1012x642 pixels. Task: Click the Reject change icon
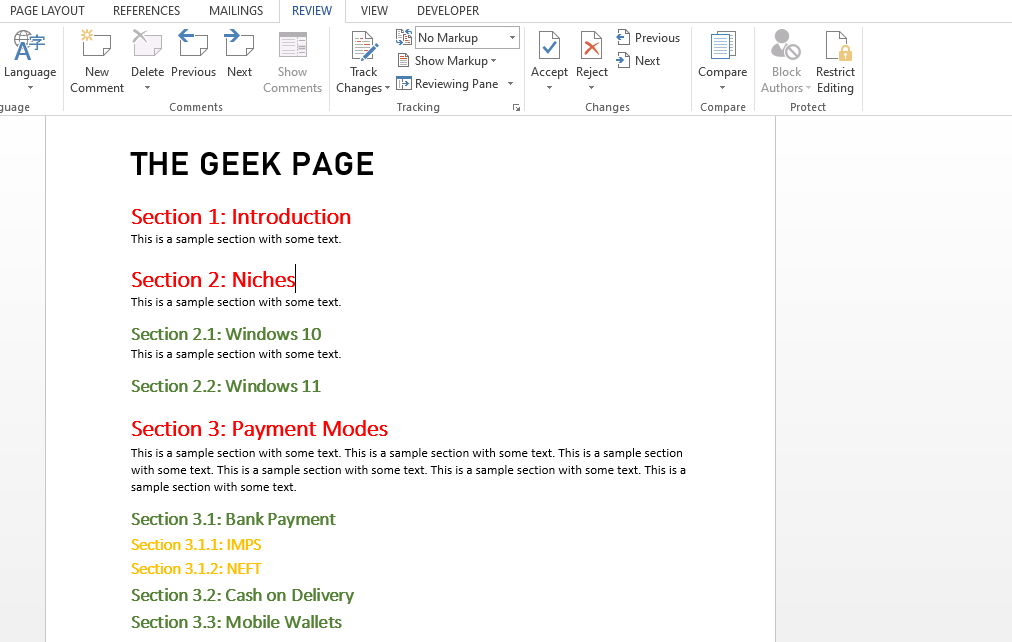tap(592, 46)
